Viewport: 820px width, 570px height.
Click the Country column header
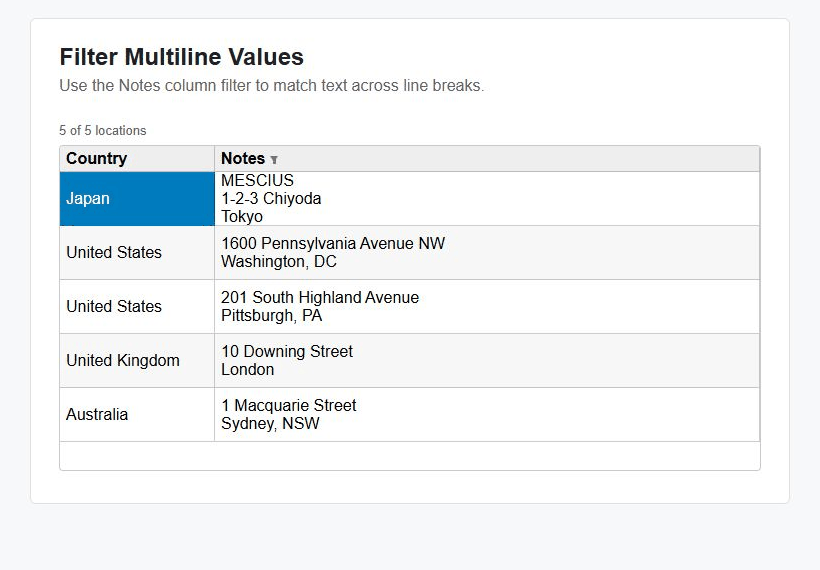[x=137, y=158]
